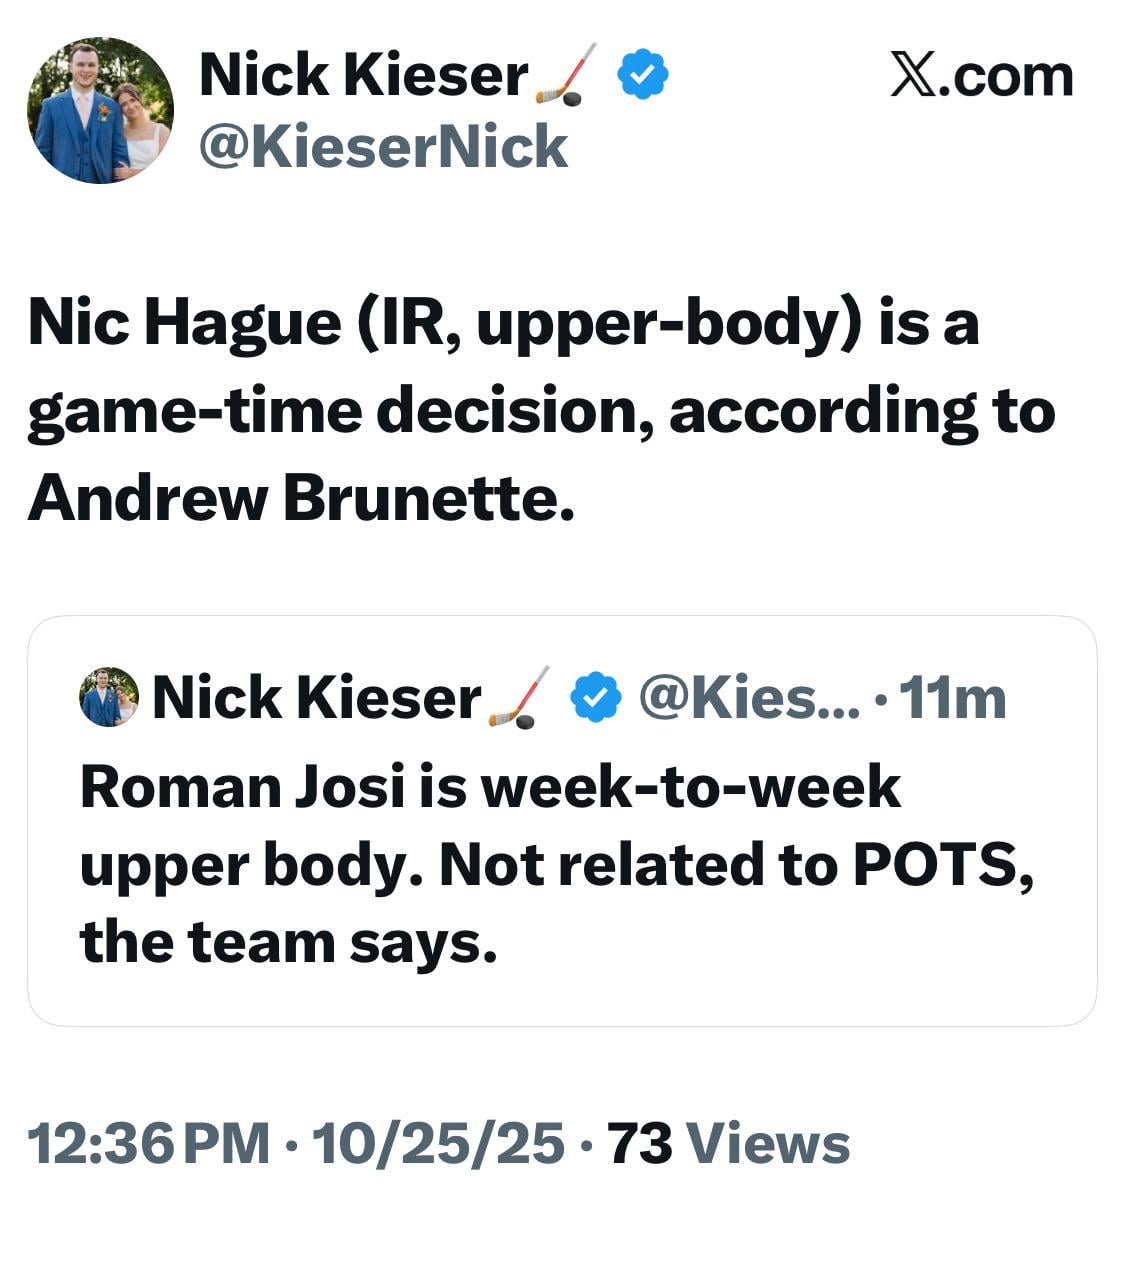
Task: Click the 10/25/25 post date
Action: tap(438, 1143)
